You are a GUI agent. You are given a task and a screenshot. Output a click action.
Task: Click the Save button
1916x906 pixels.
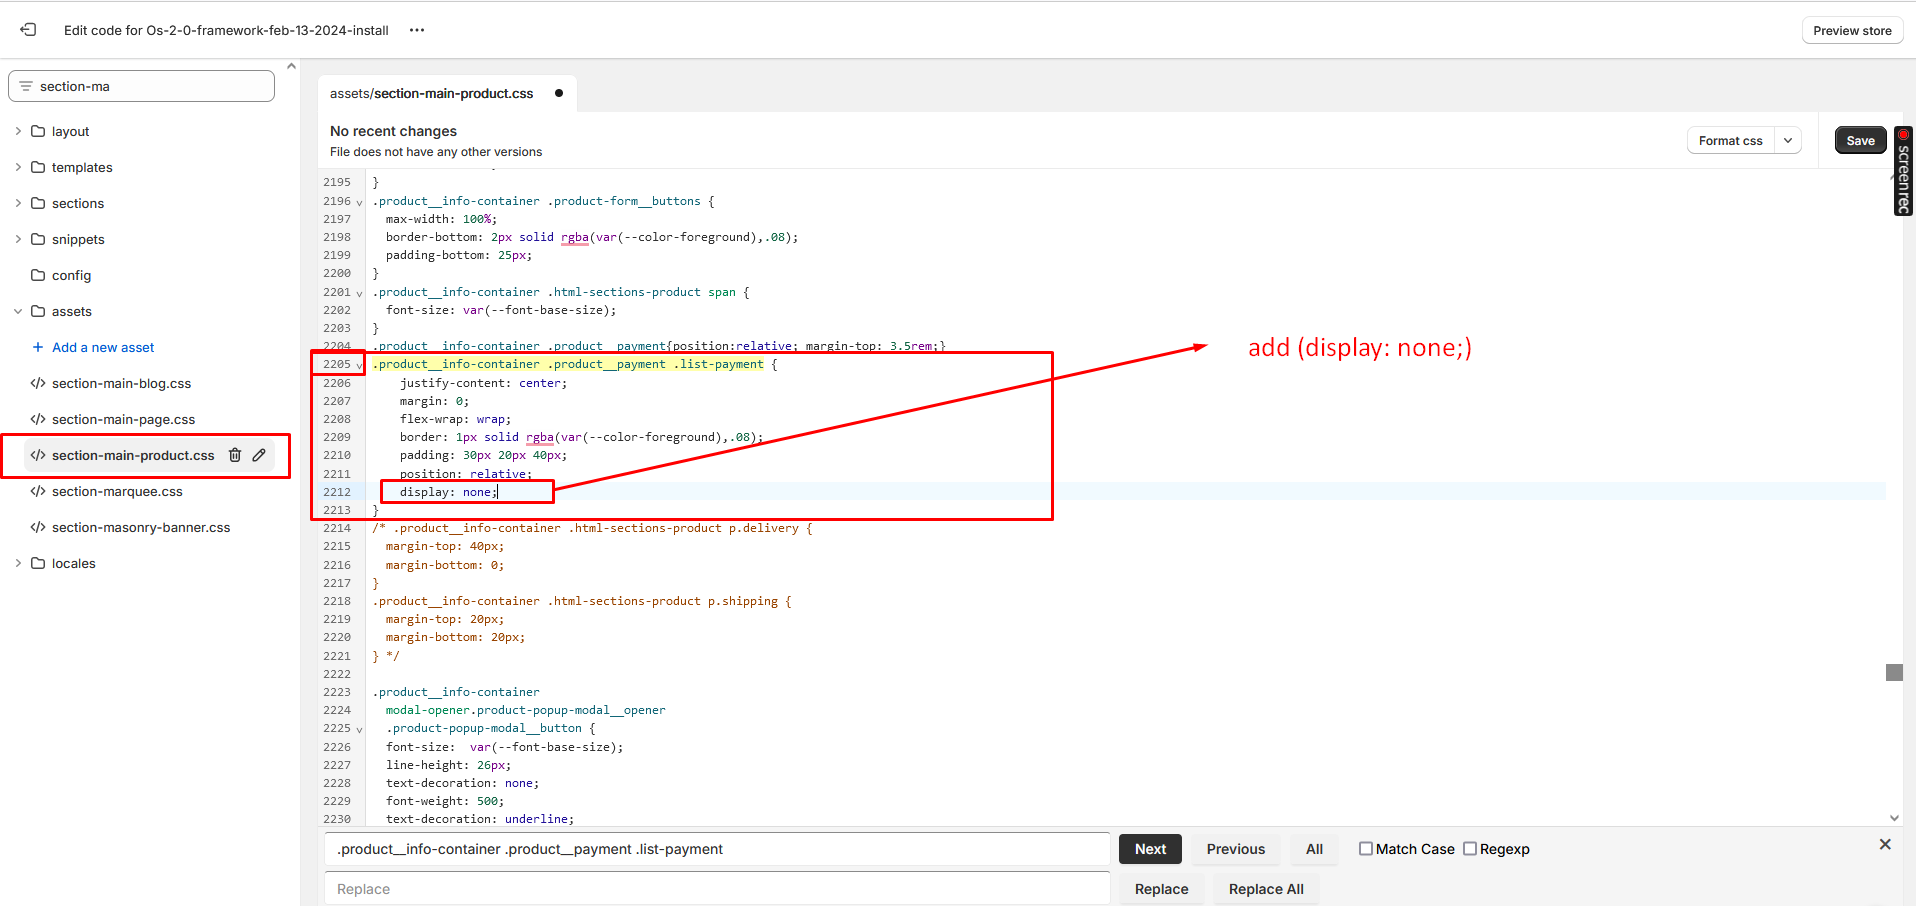(1860, 141)
